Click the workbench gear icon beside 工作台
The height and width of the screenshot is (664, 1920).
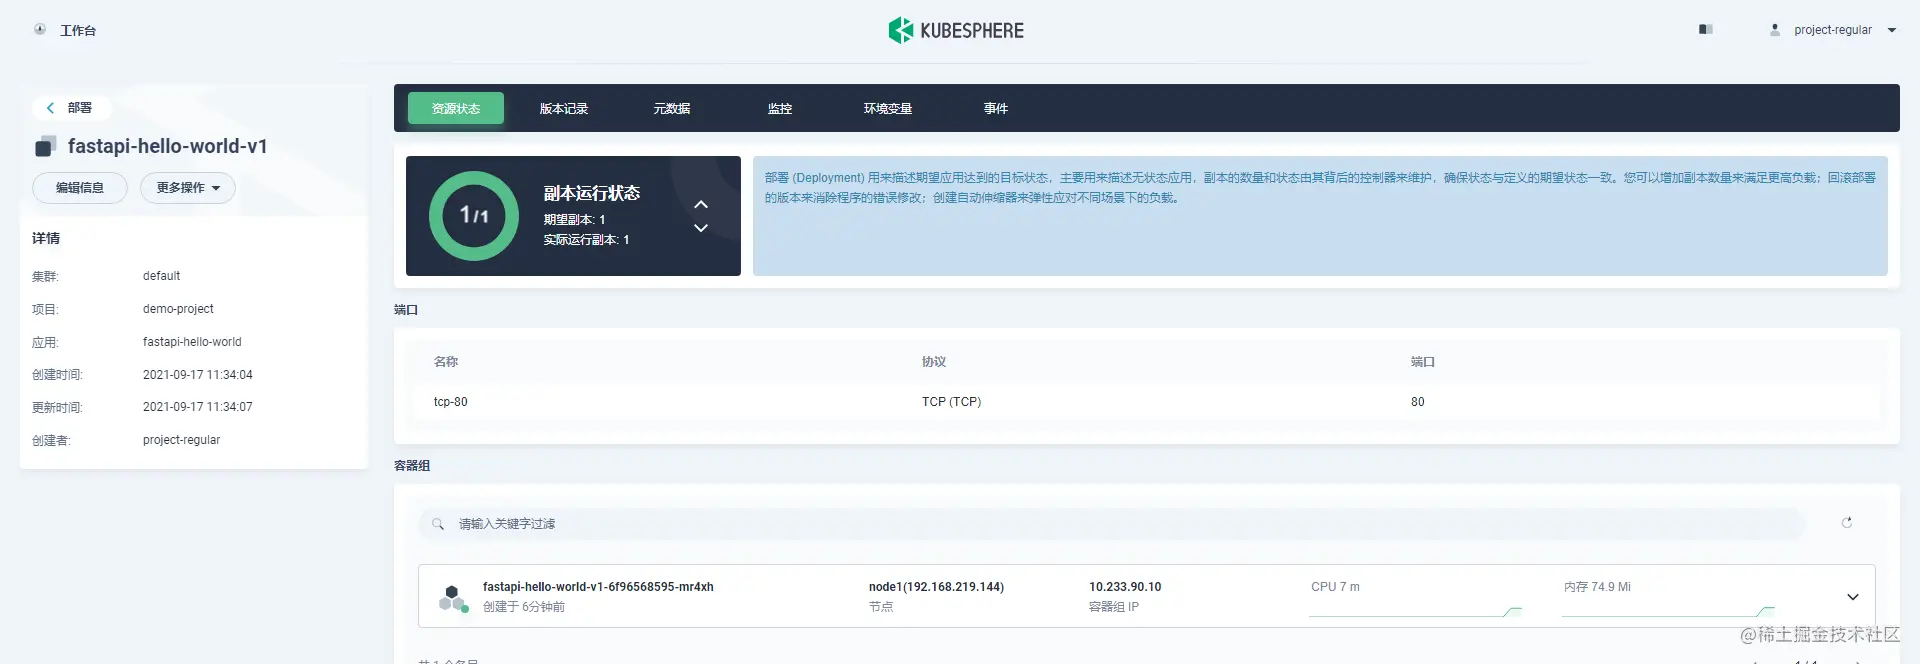coord(40,29)
